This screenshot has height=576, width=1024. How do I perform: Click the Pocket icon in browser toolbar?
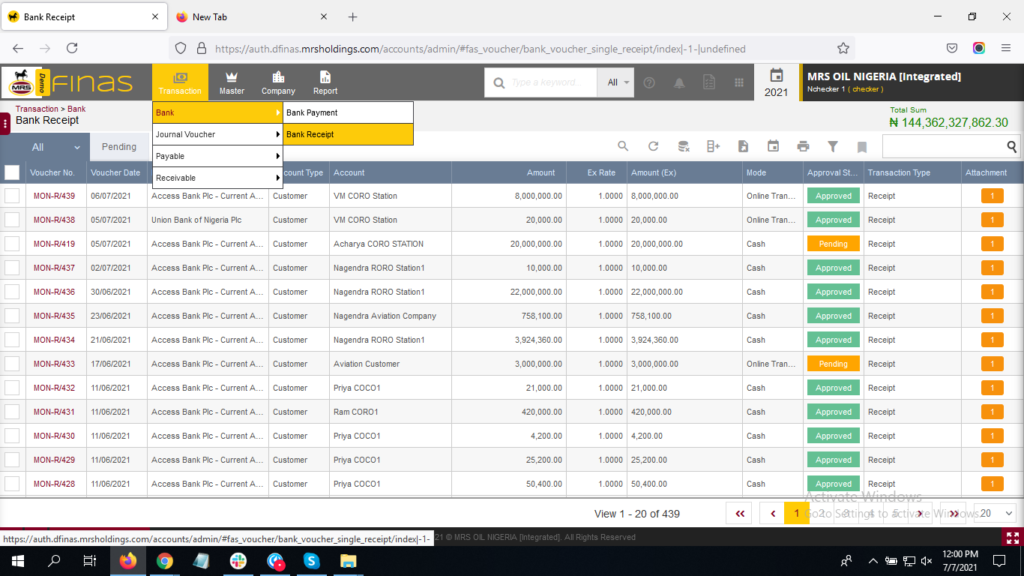click(x=952, y=48)
